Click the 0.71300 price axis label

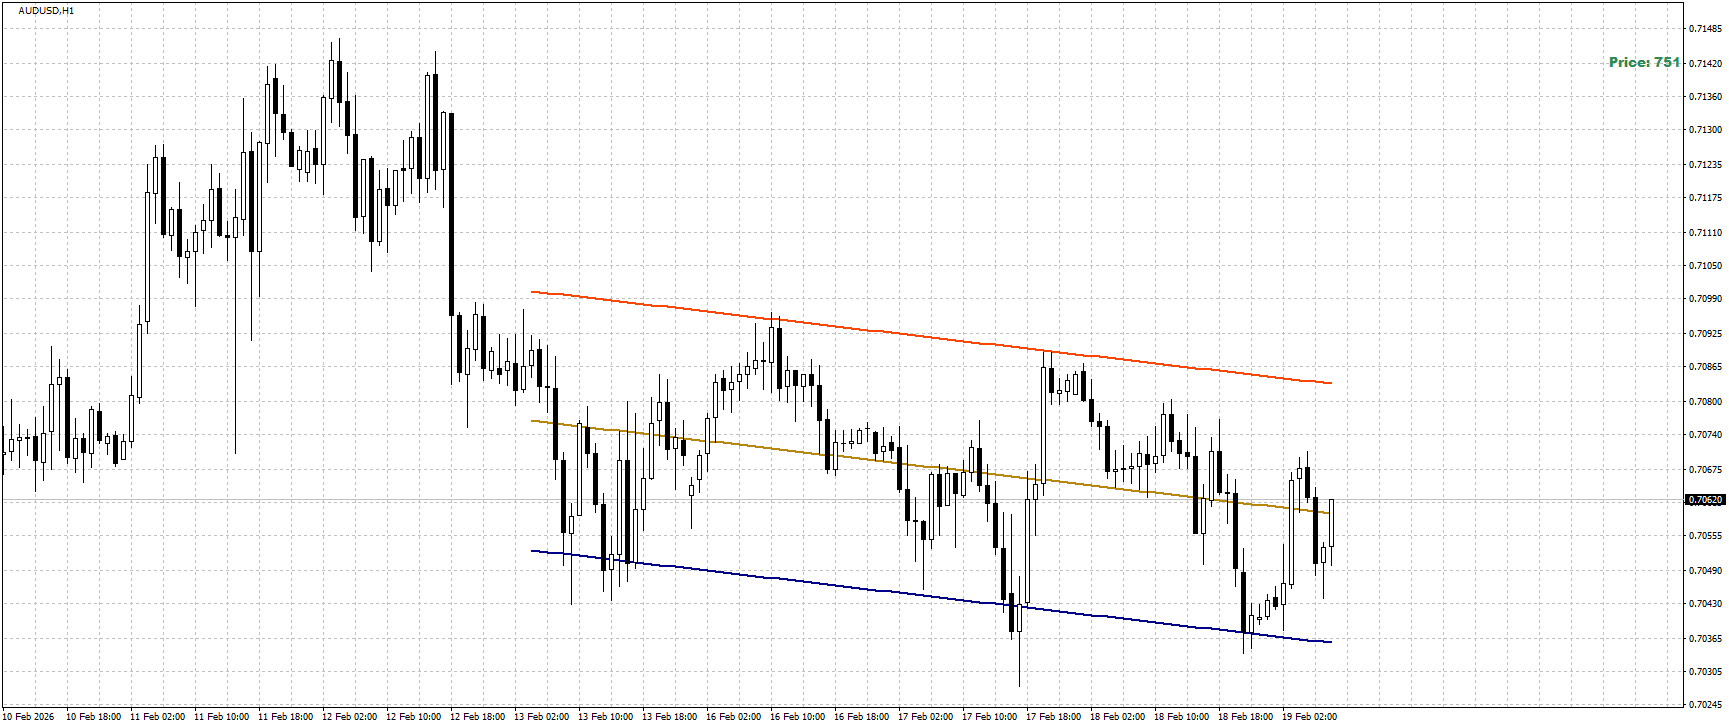1705,130
